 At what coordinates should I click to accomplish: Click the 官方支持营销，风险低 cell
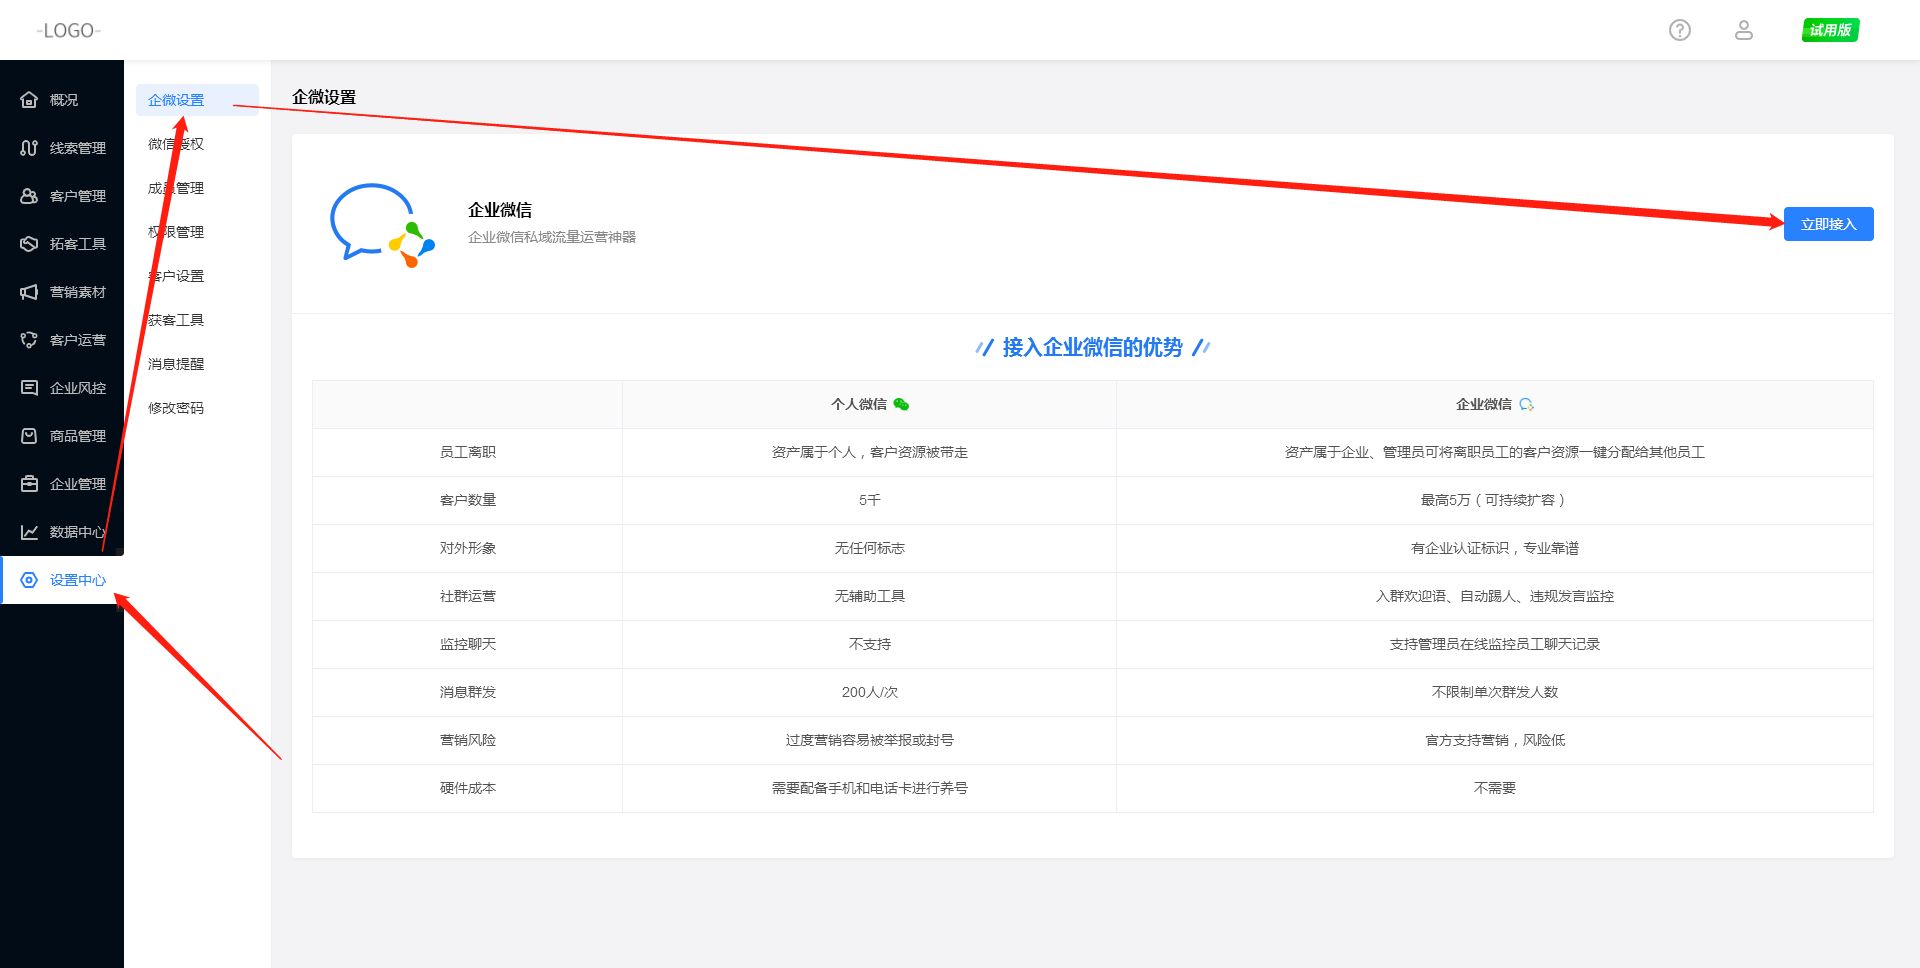(x=1495, y=740)
